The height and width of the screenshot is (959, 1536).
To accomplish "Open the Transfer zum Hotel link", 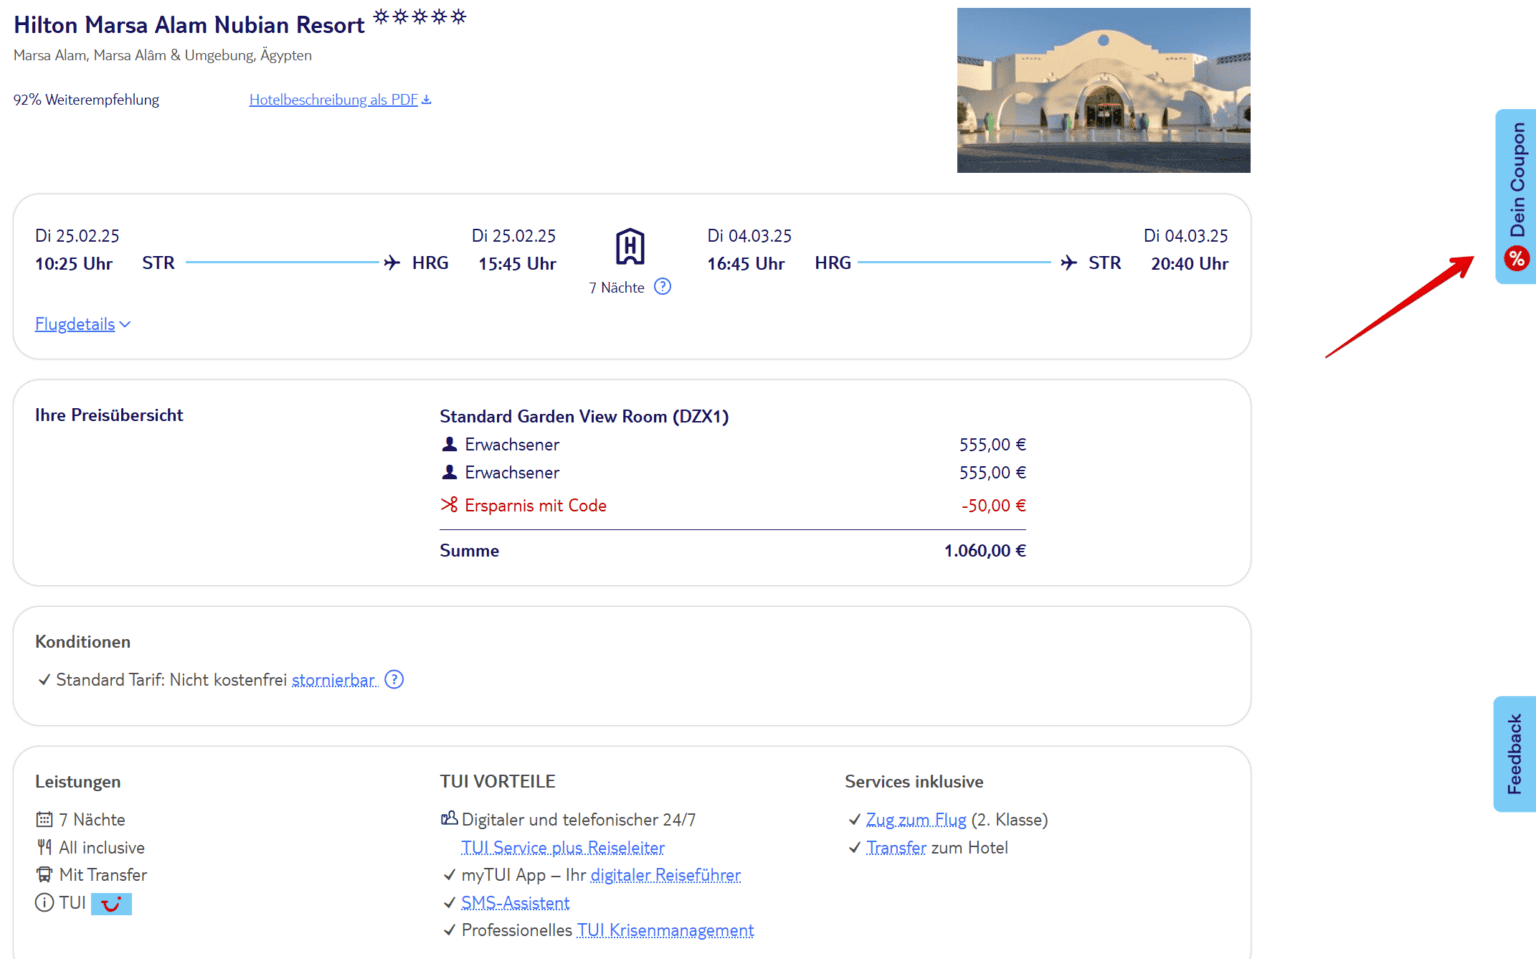I will tap(896, 848).
